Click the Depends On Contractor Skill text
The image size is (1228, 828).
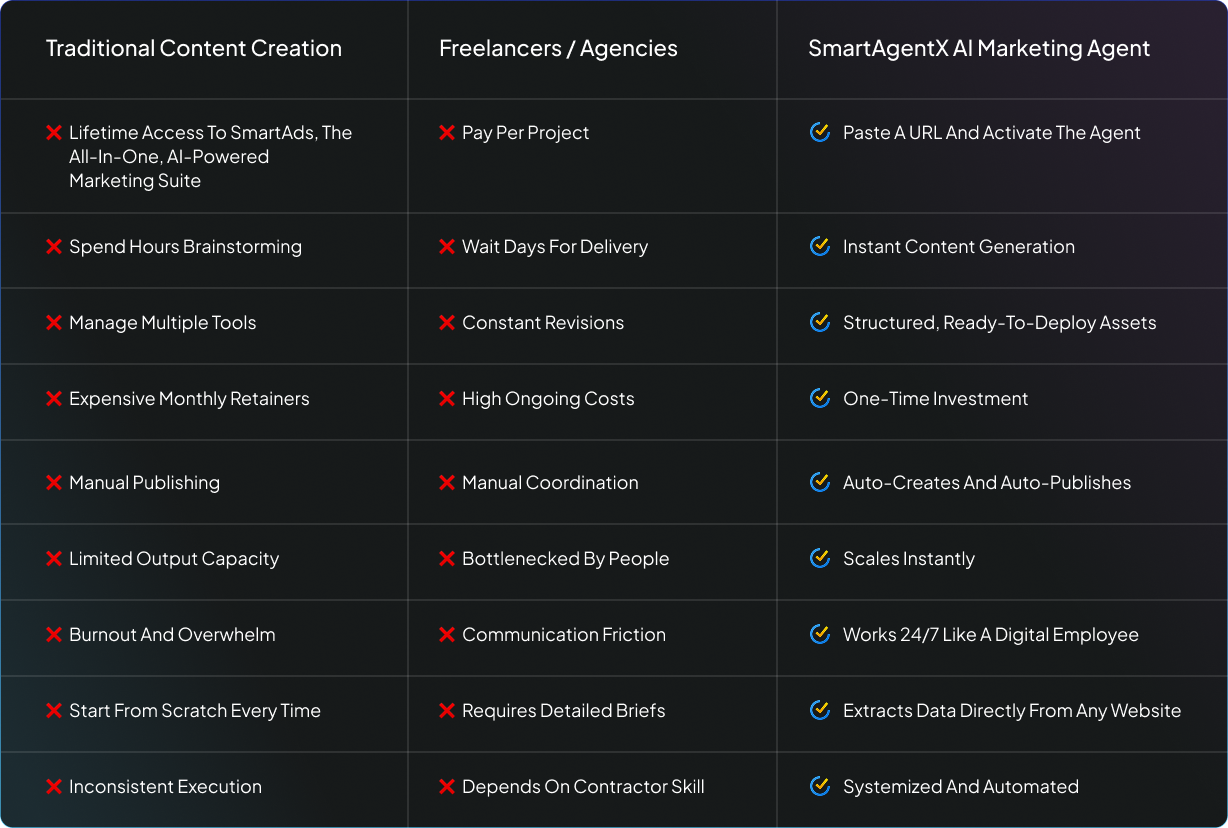583,786
